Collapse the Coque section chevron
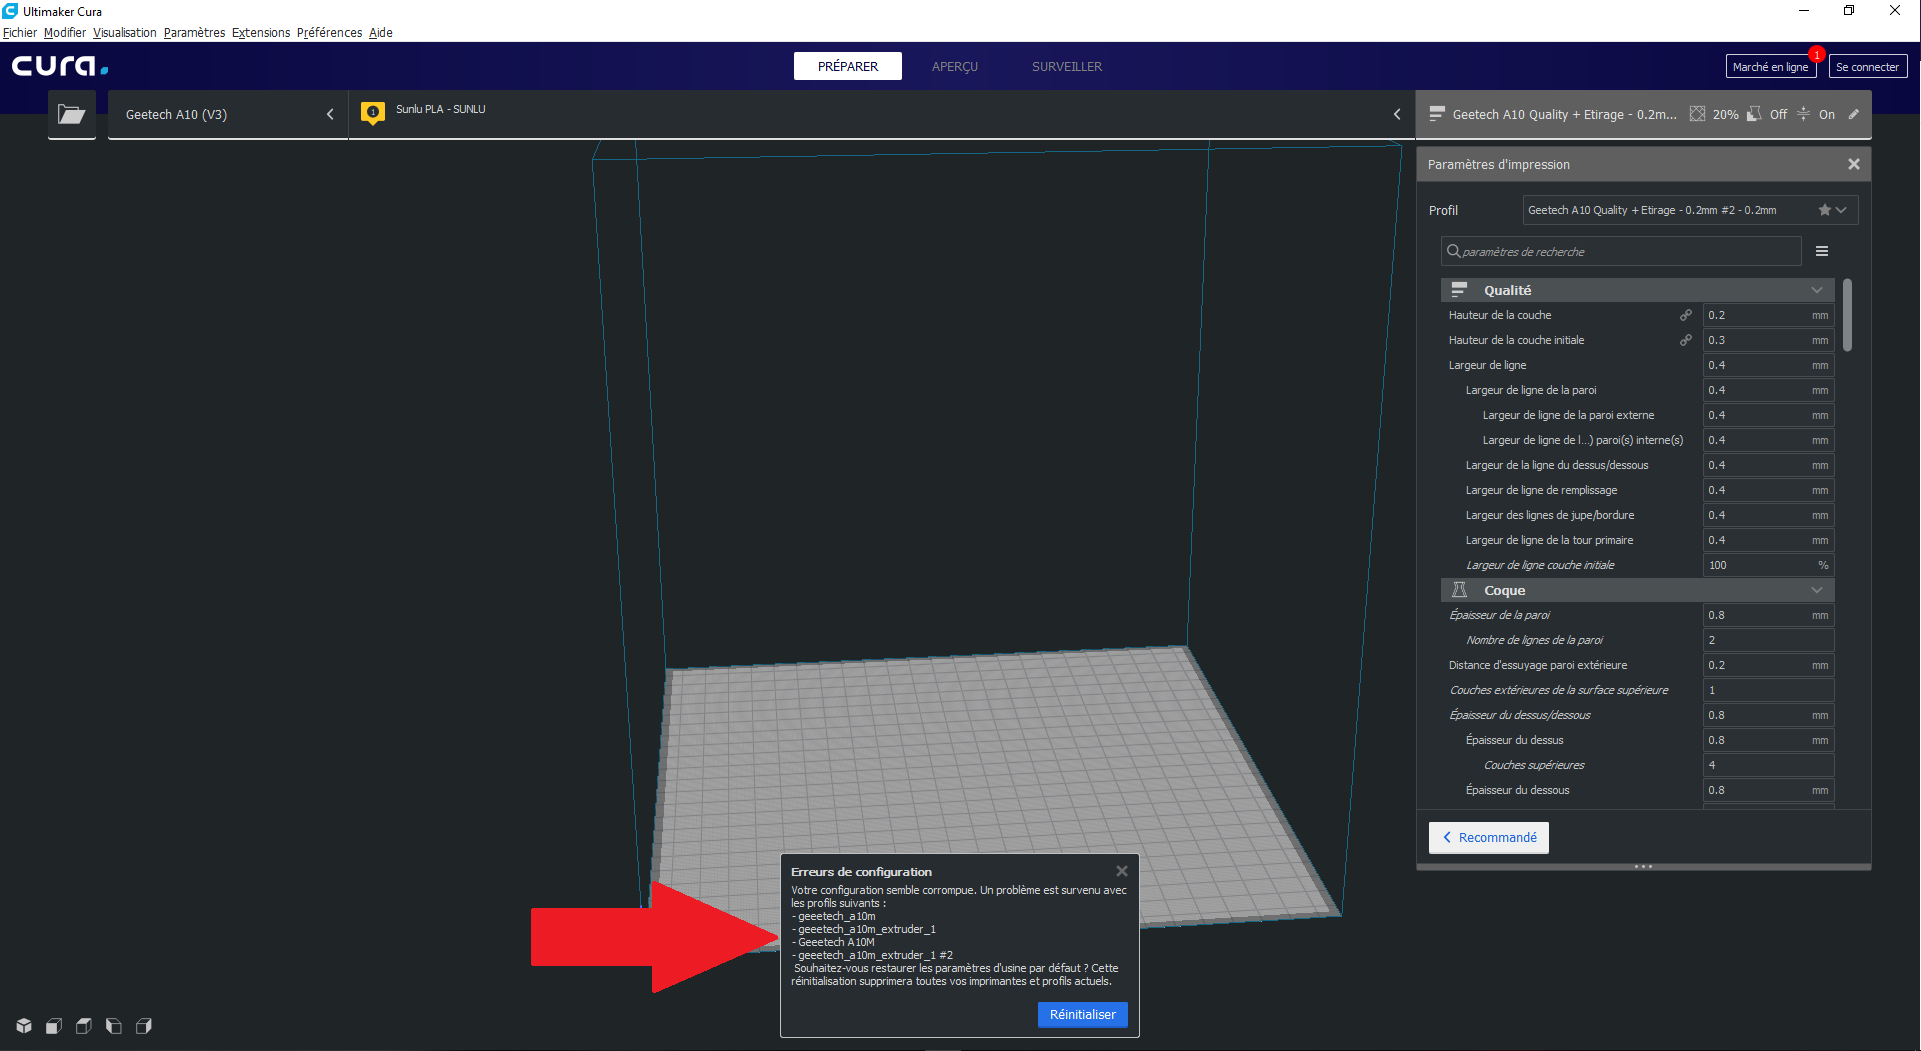 [1817, 590]
